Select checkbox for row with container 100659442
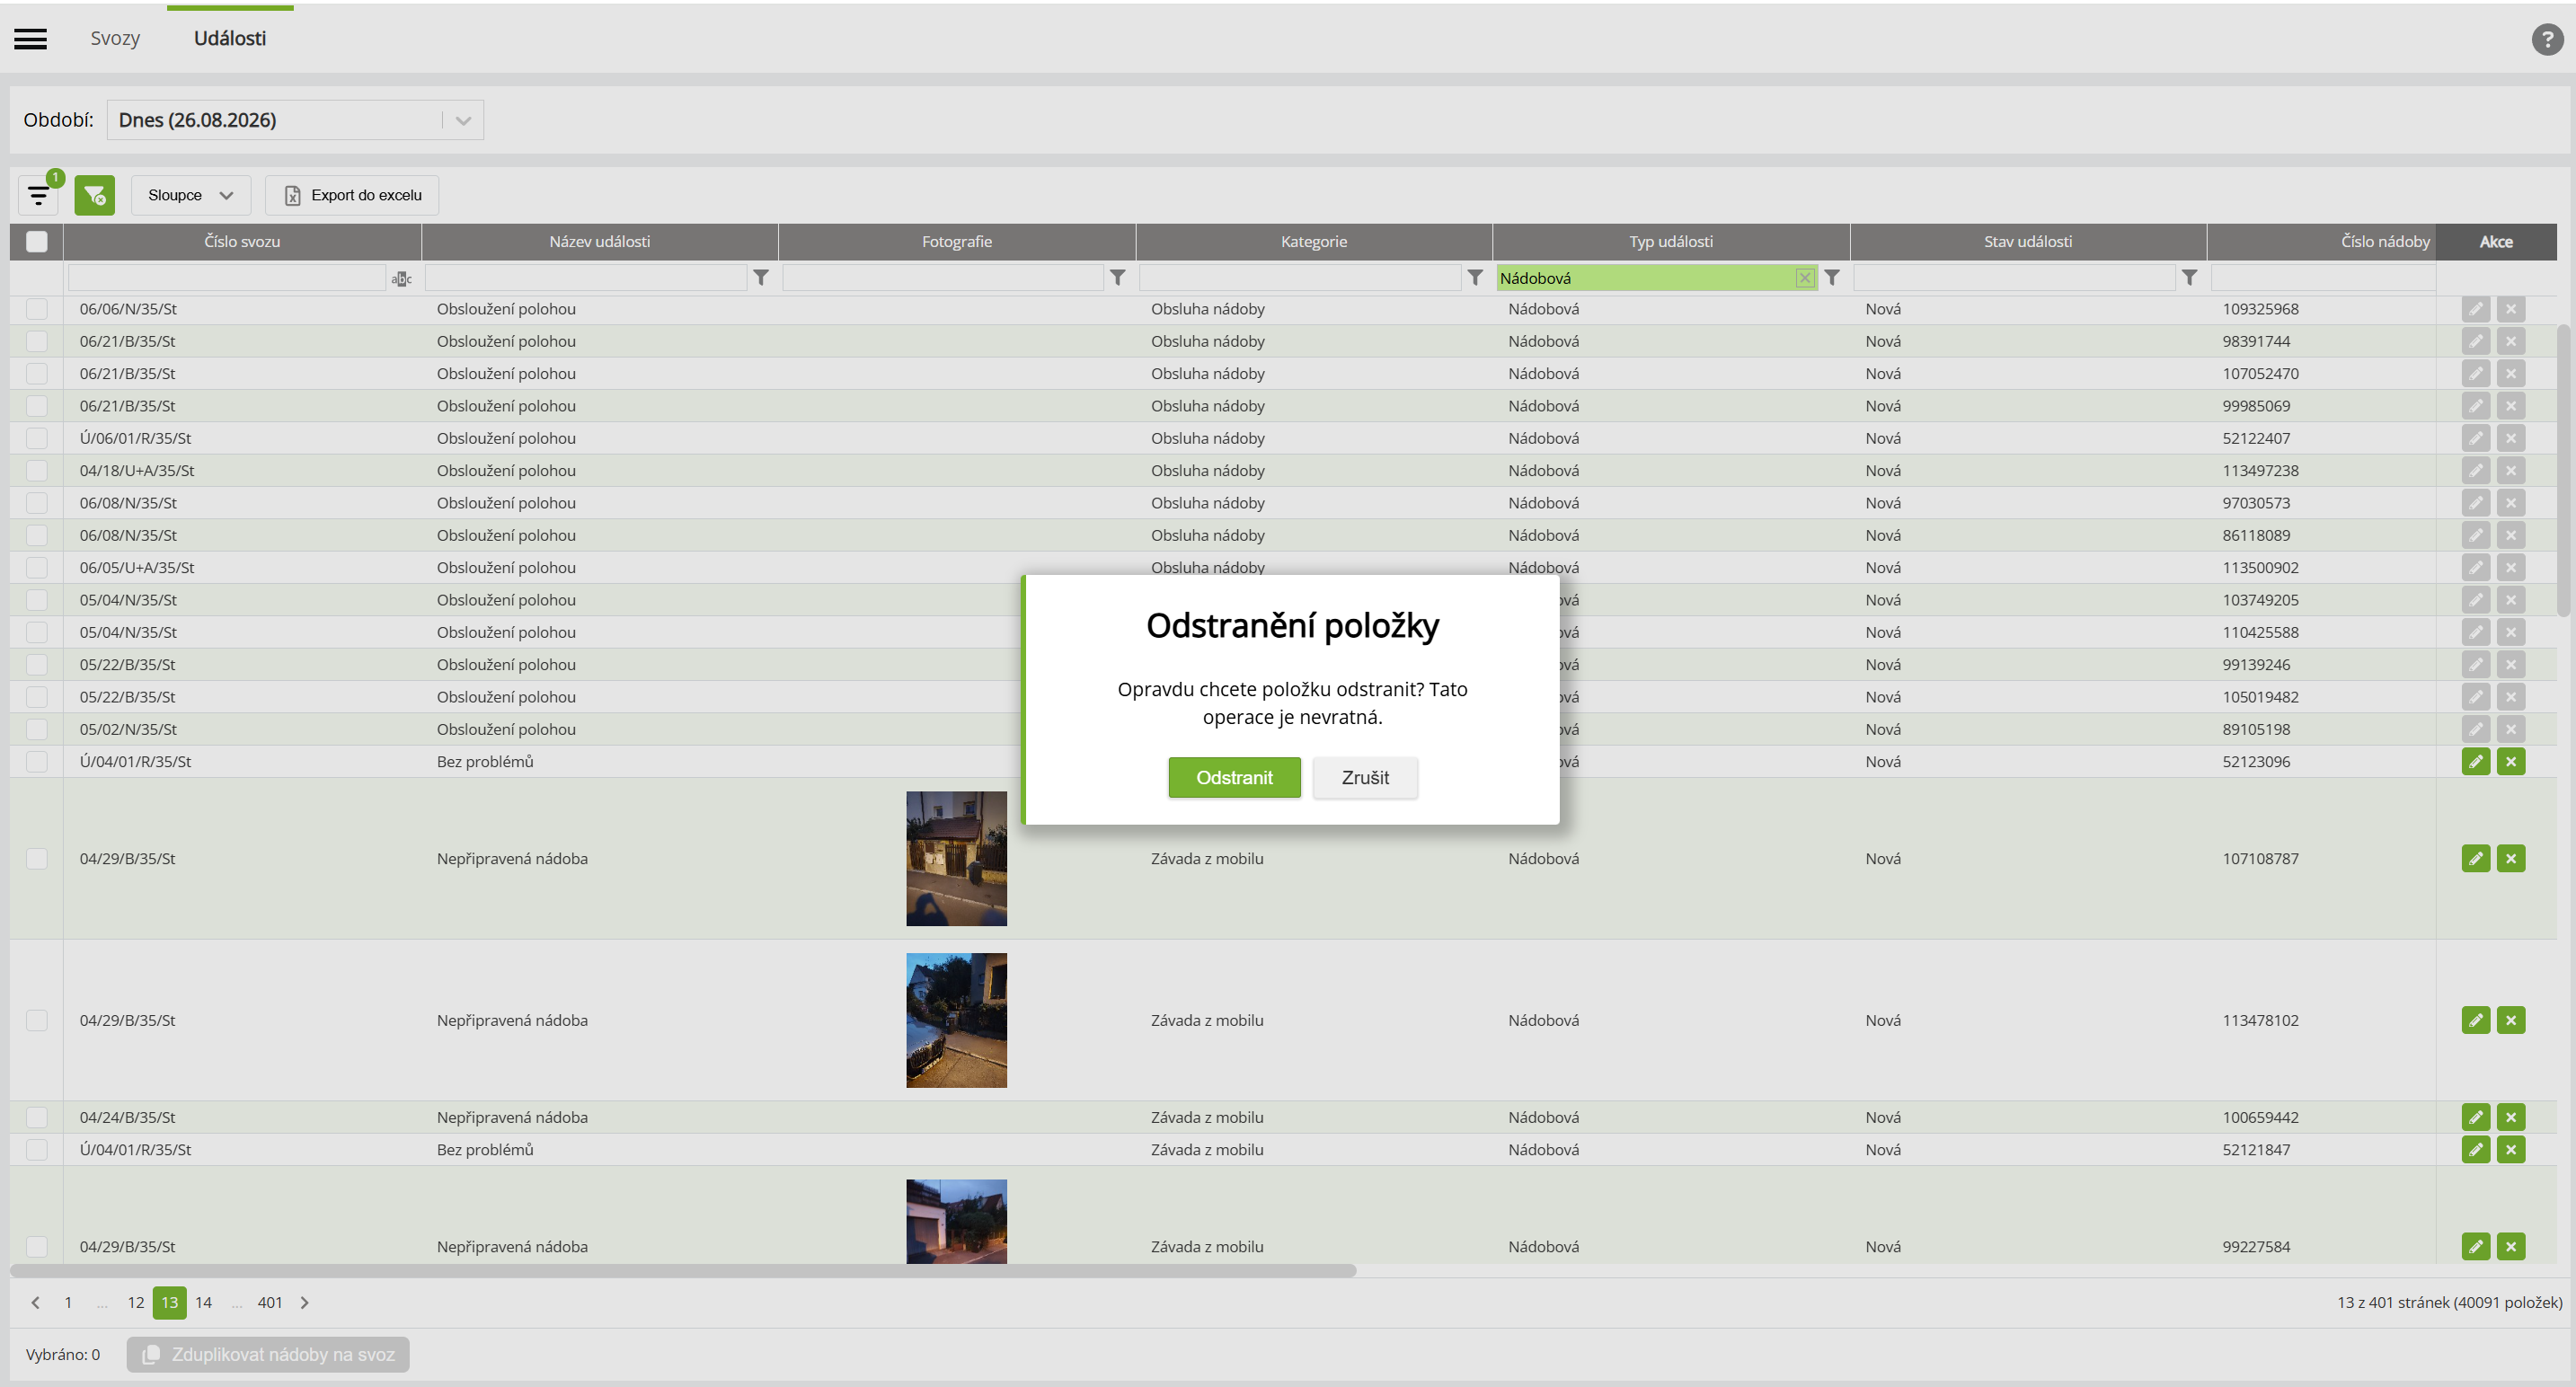 pyautogui.click(x=37, y=1117)
